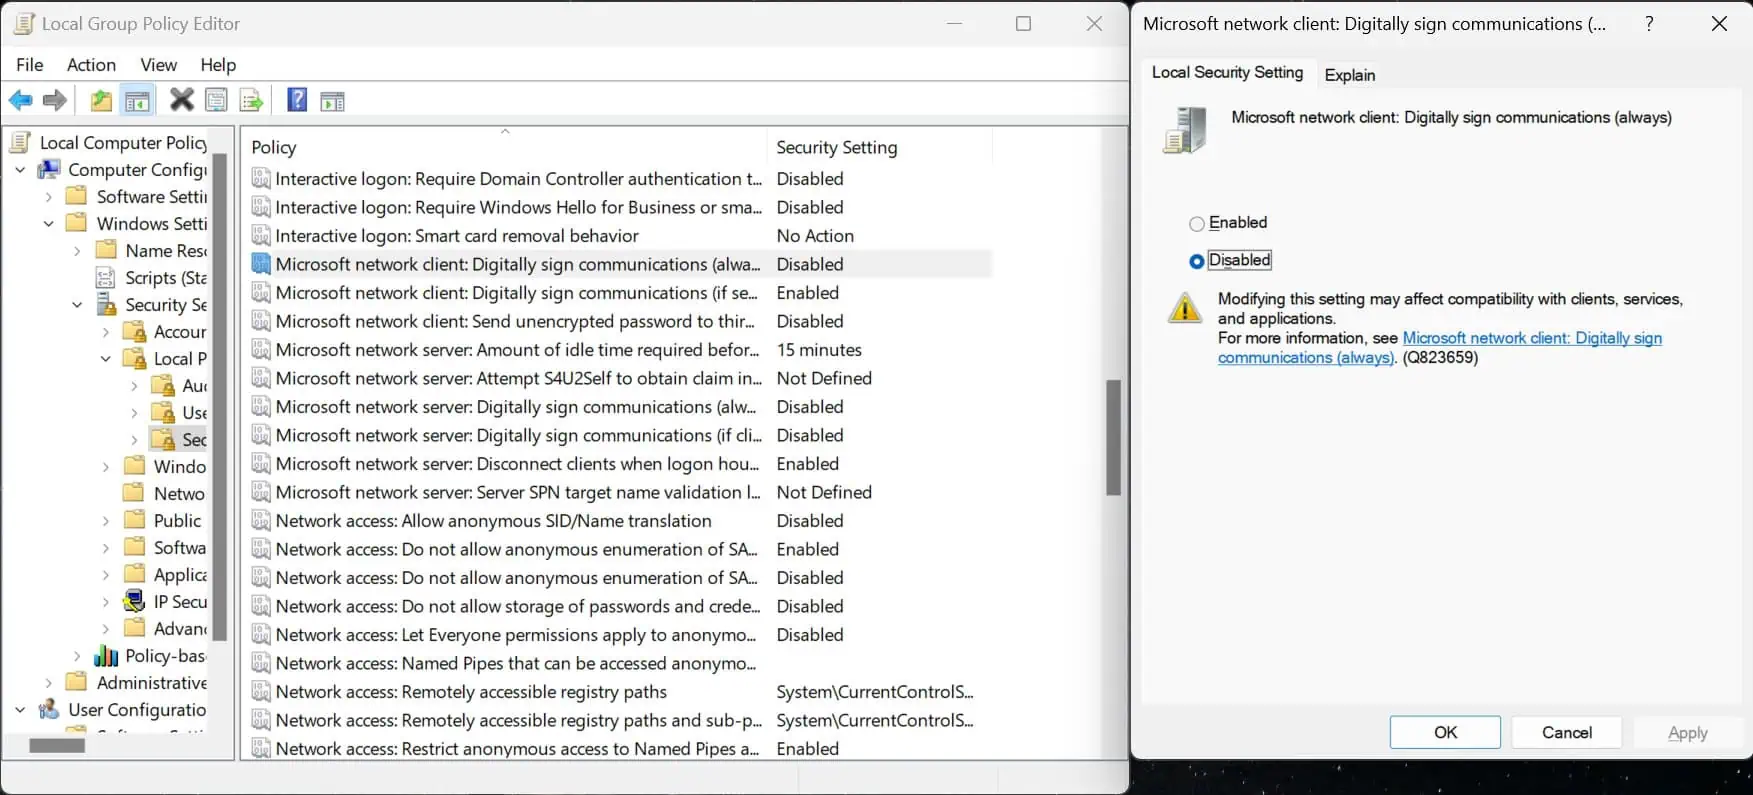Click the Cancel button in the dialog
This screenshot has width=1753, height=795.
coord(1566,732)
